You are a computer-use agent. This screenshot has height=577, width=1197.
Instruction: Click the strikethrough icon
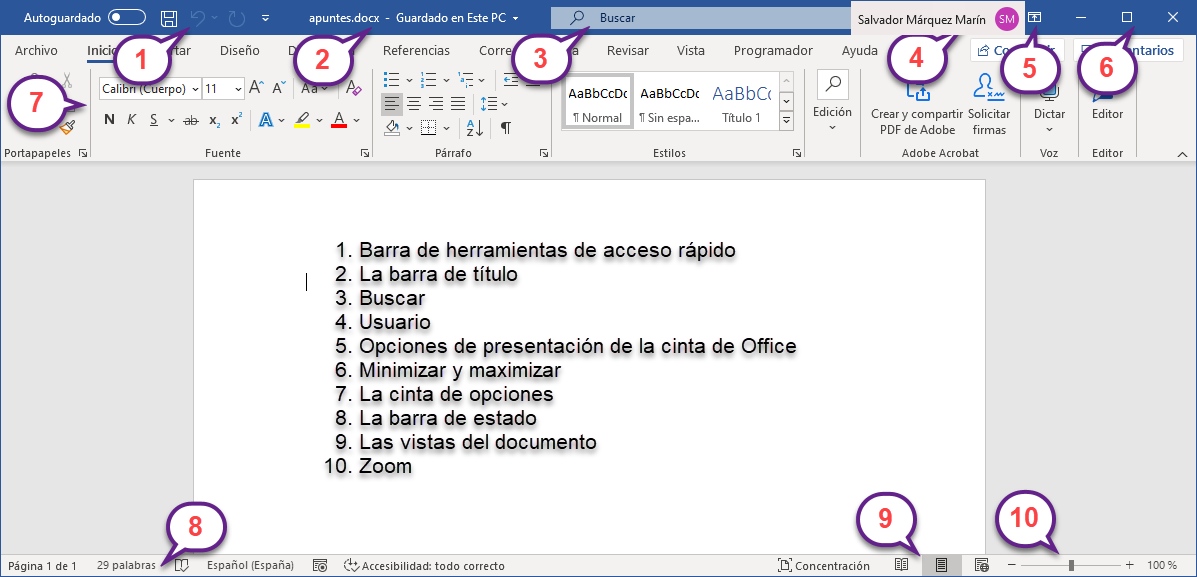point(190,121)
